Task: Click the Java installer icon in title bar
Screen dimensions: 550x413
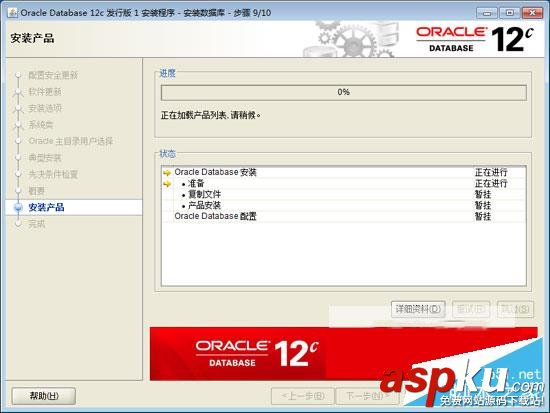Action: click(x=13, y=13)
